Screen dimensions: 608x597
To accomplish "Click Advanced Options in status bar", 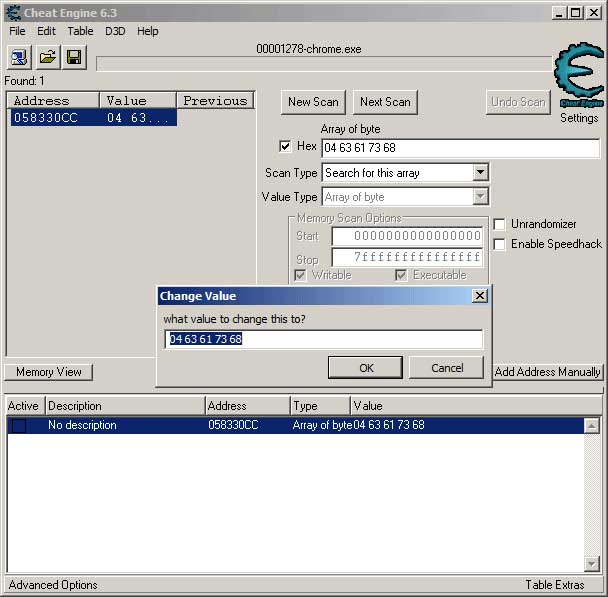I will [x=53, y=585].
